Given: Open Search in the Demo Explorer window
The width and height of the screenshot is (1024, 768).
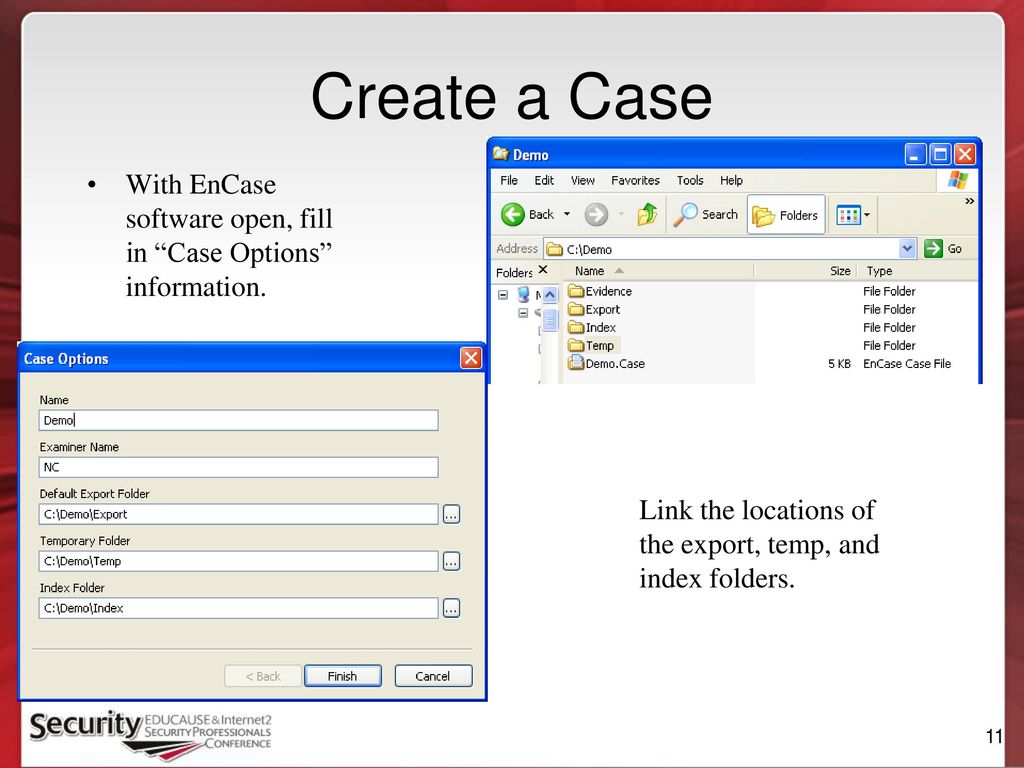Looking at the screenshot, I should pyautogui.click(x=706, y=214).
